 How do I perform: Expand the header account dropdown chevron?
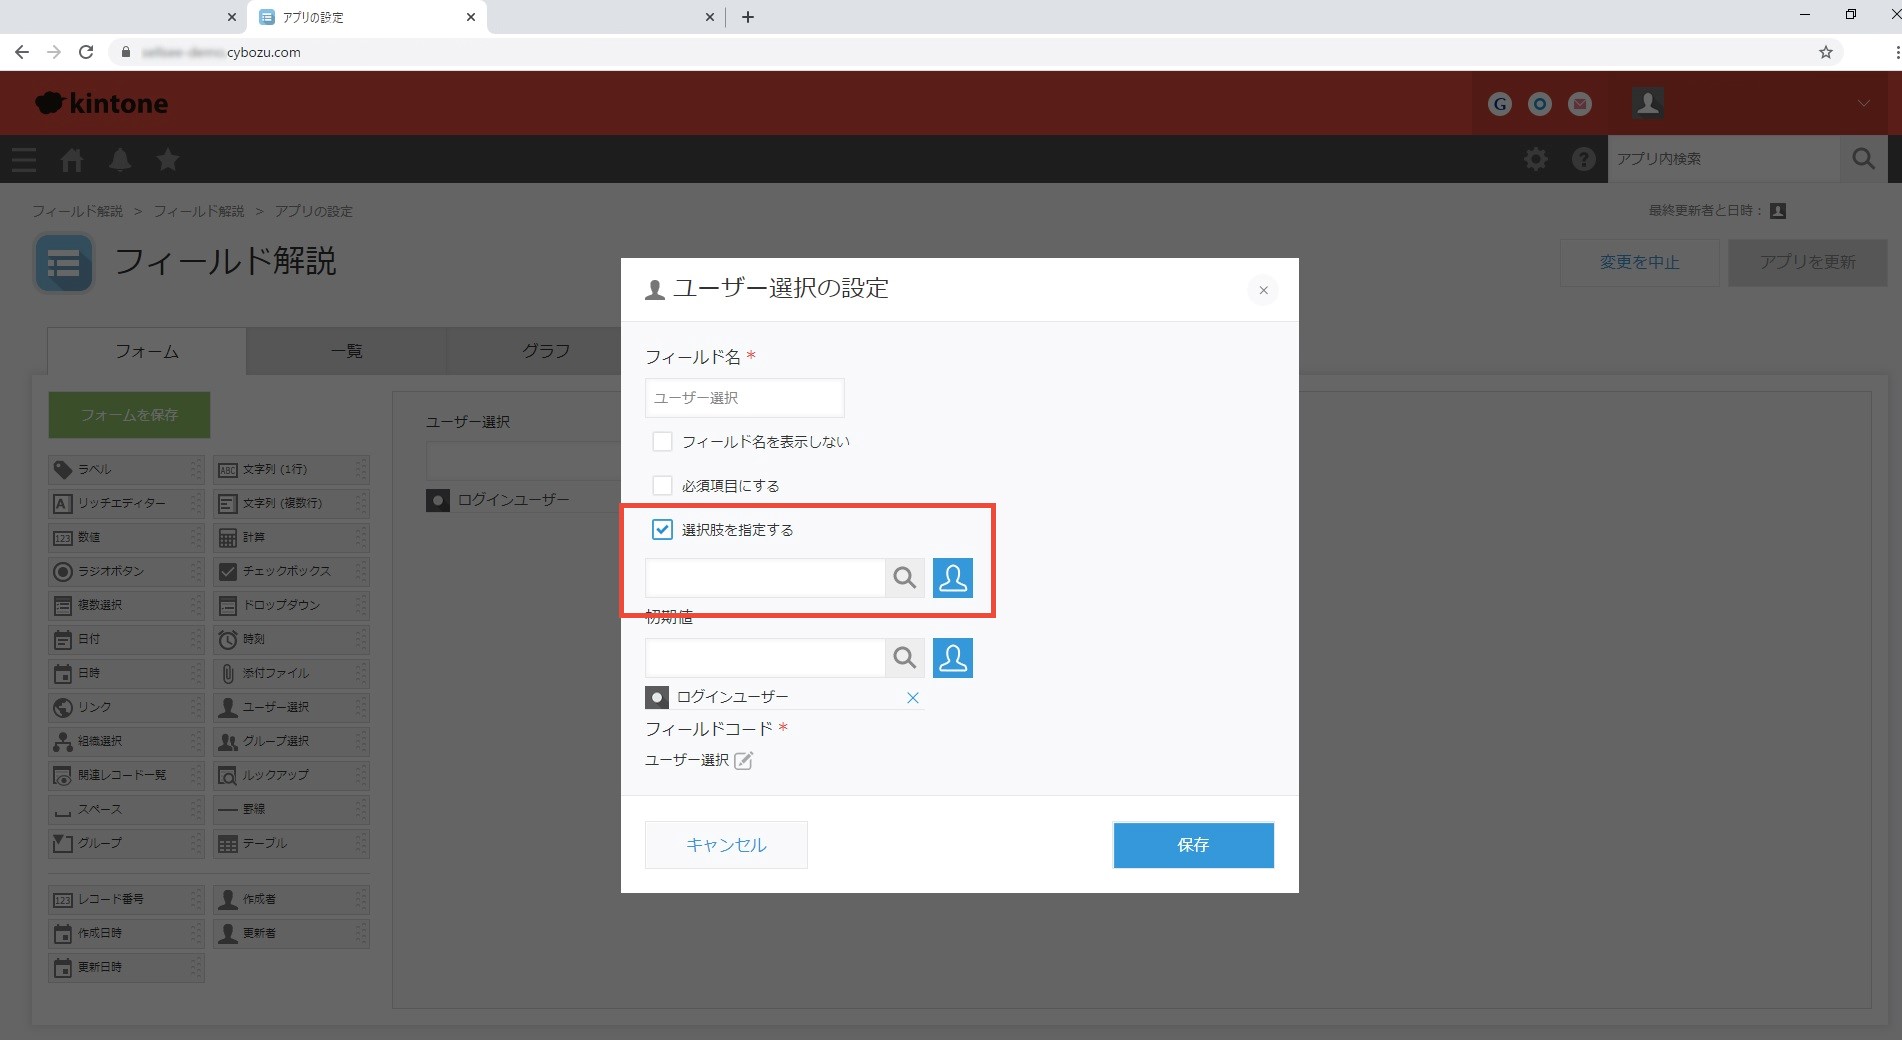[1864, 103]
